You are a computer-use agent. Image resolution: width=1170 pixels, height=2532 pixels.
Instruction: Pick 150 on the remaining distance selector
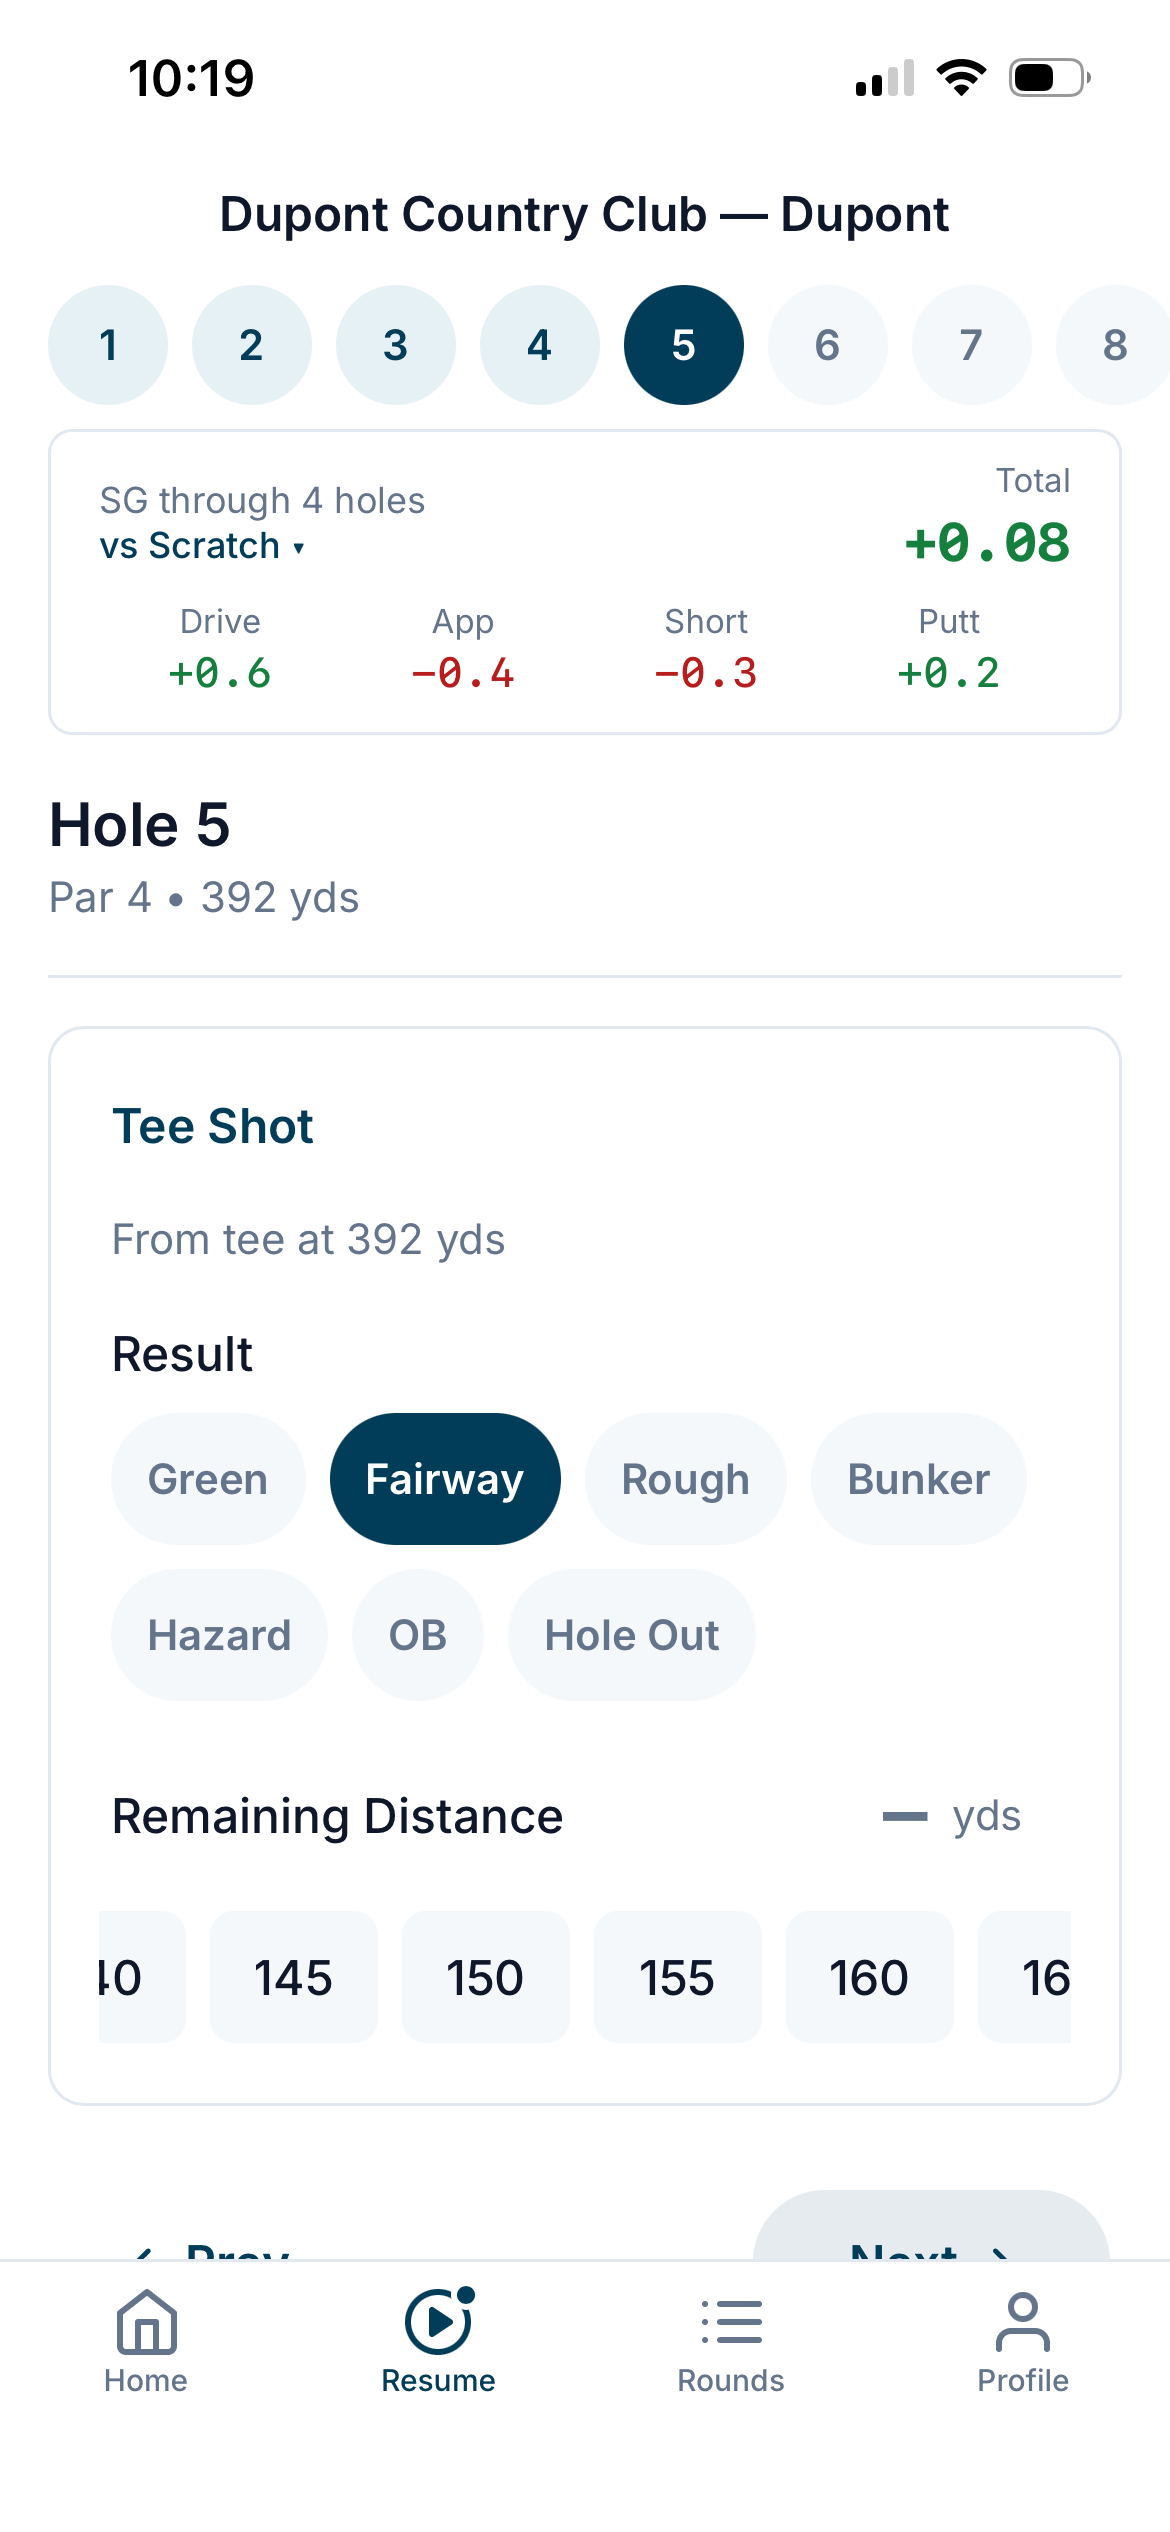click(x=485, y=1977)
